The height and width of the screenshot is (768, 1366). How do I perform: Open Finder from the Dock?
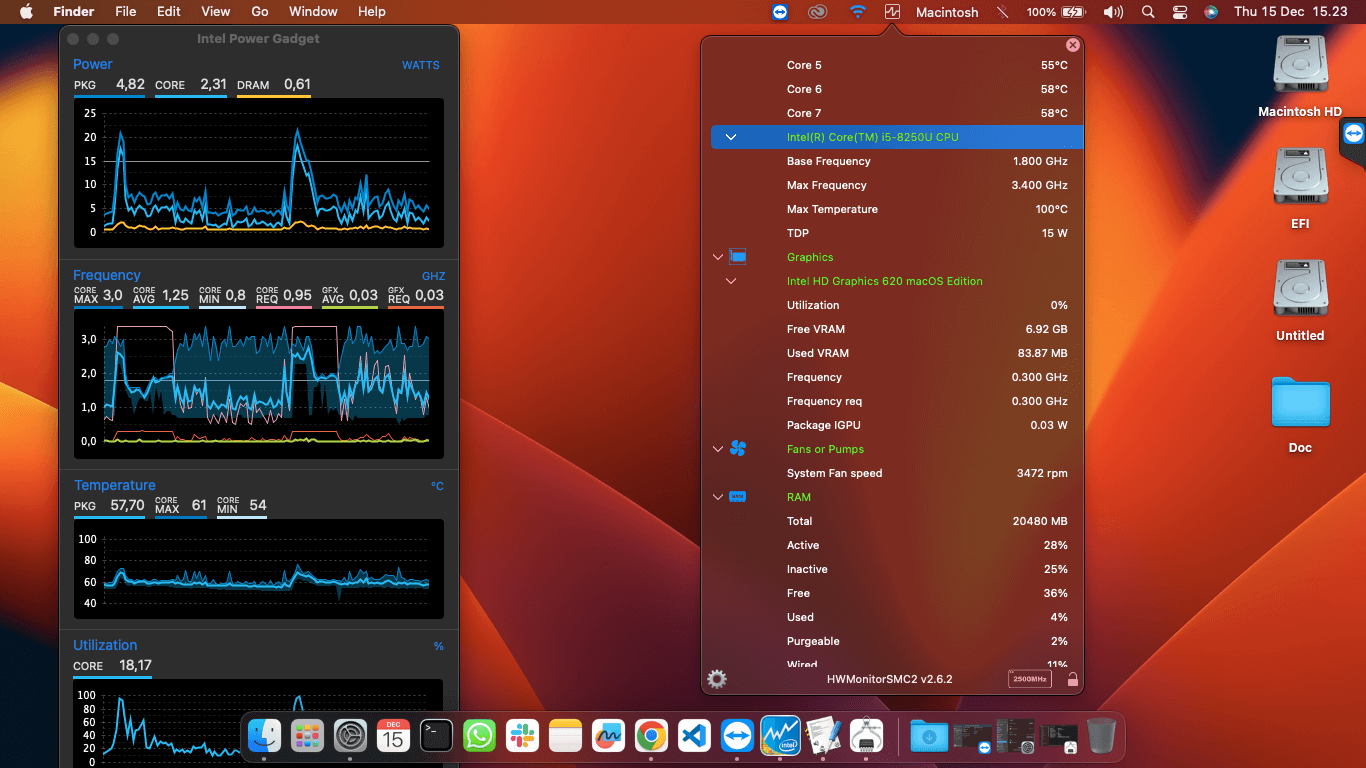[x=265, y=737]
